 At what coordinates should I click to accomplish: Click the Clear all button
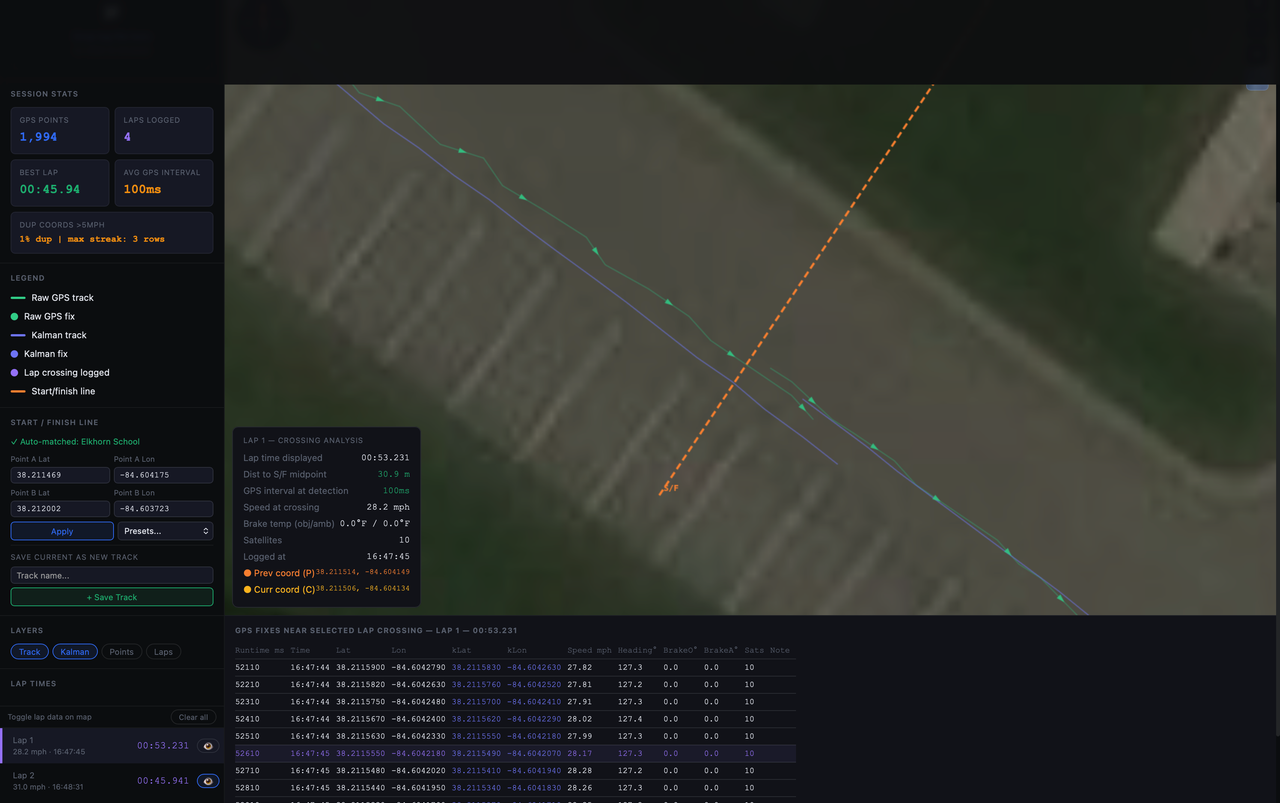193,717
